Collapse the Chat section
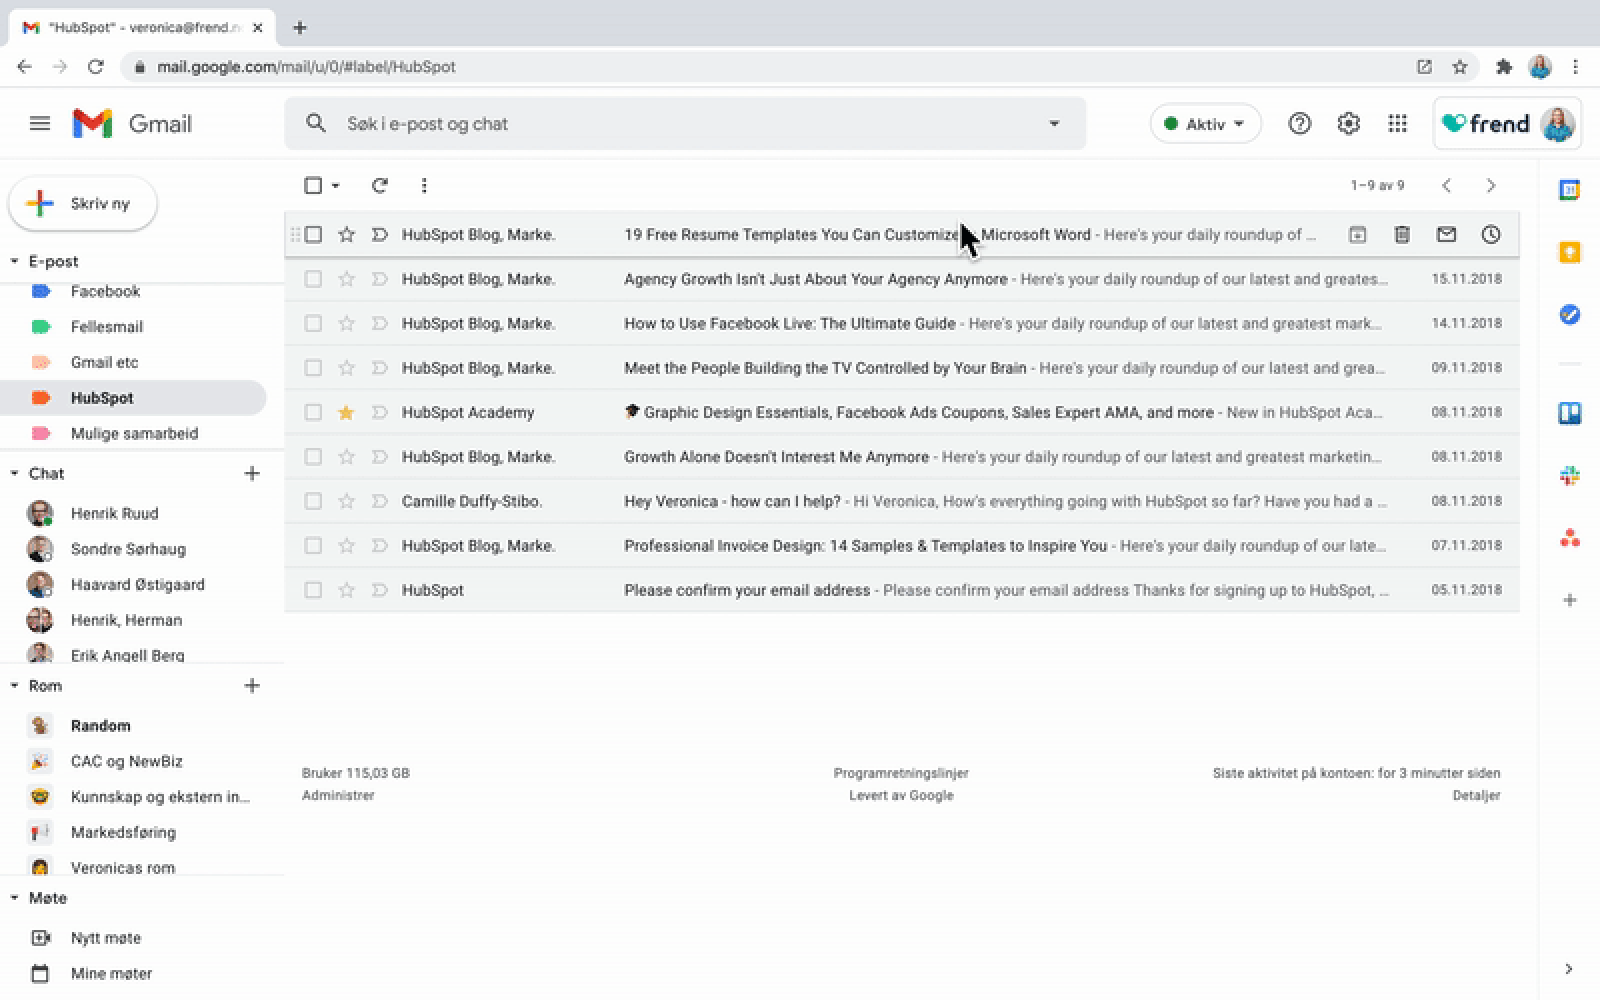Screen dimensions: 1600x1000 [x=14, y=474]
